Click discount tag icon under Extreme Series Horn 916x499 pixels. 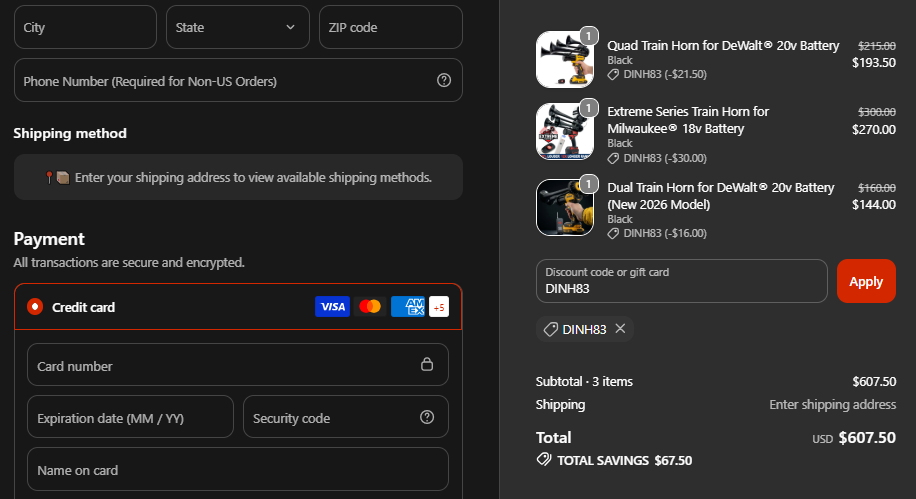[613, 158]
